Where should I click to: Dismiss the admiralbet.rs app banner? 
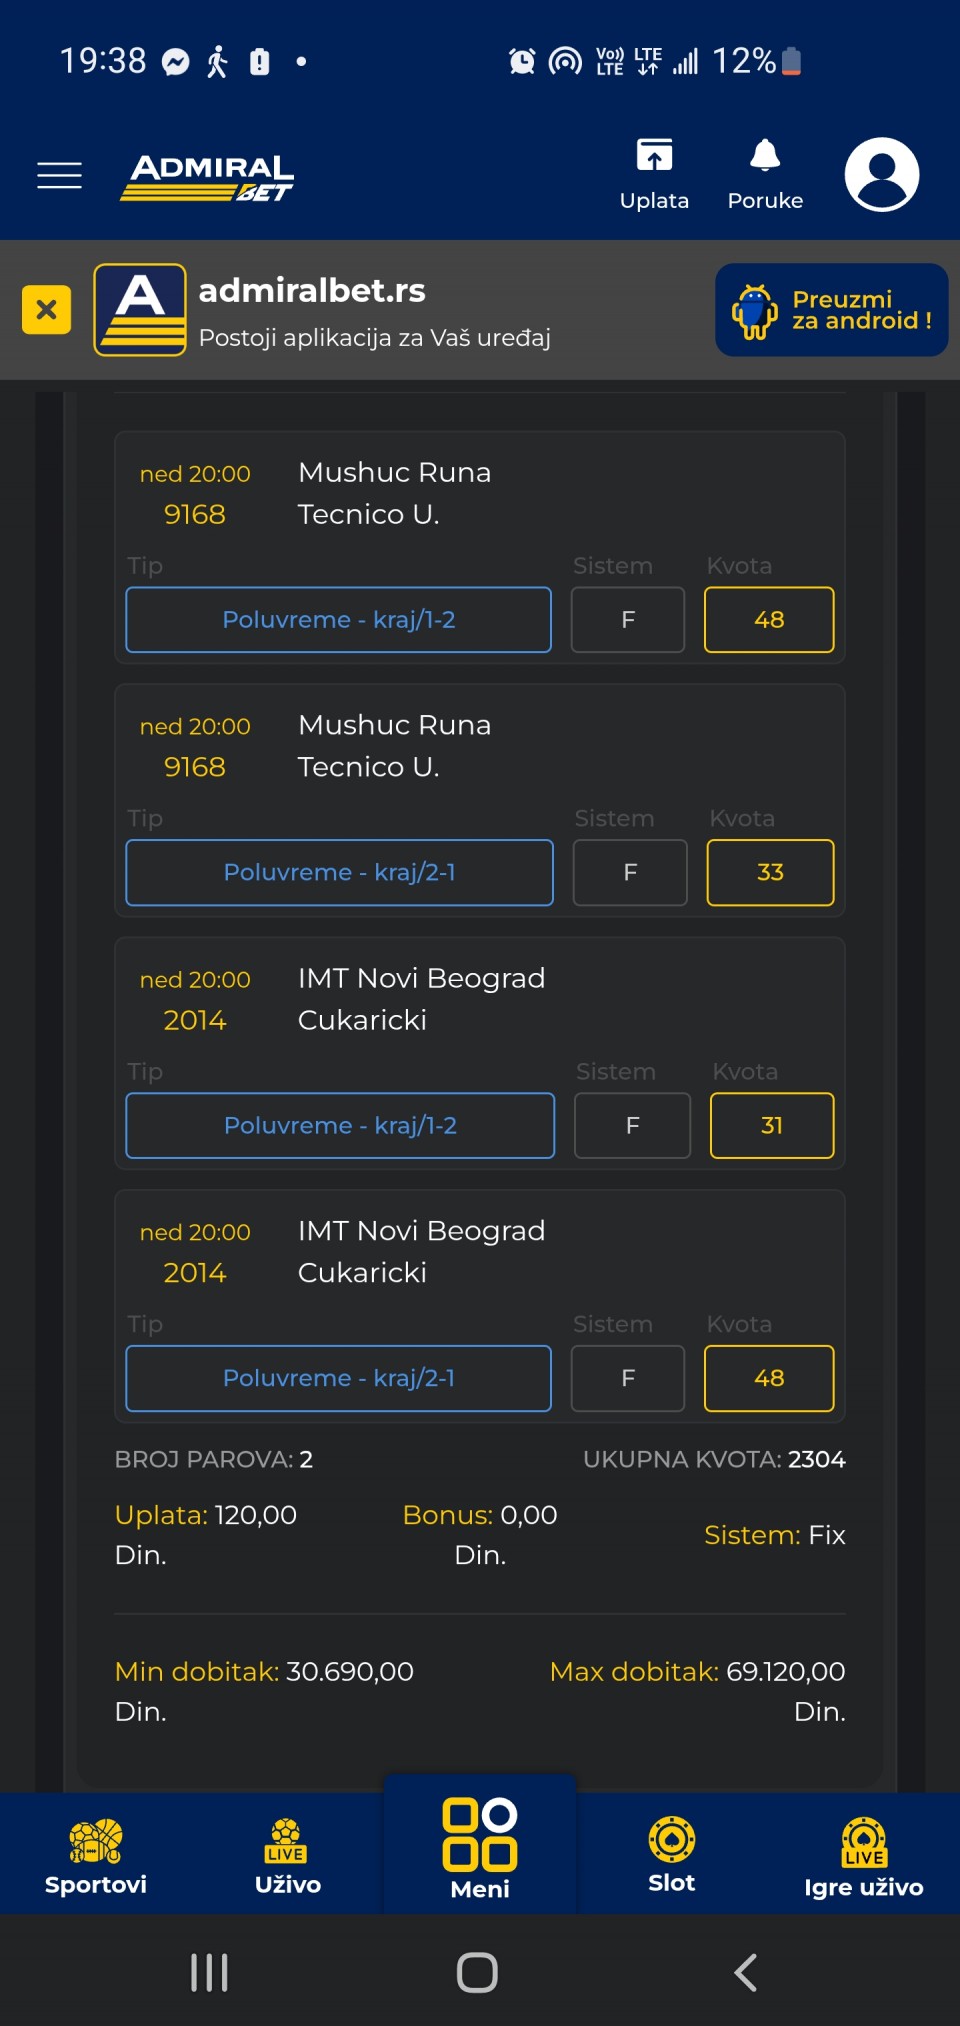point(46,309)
